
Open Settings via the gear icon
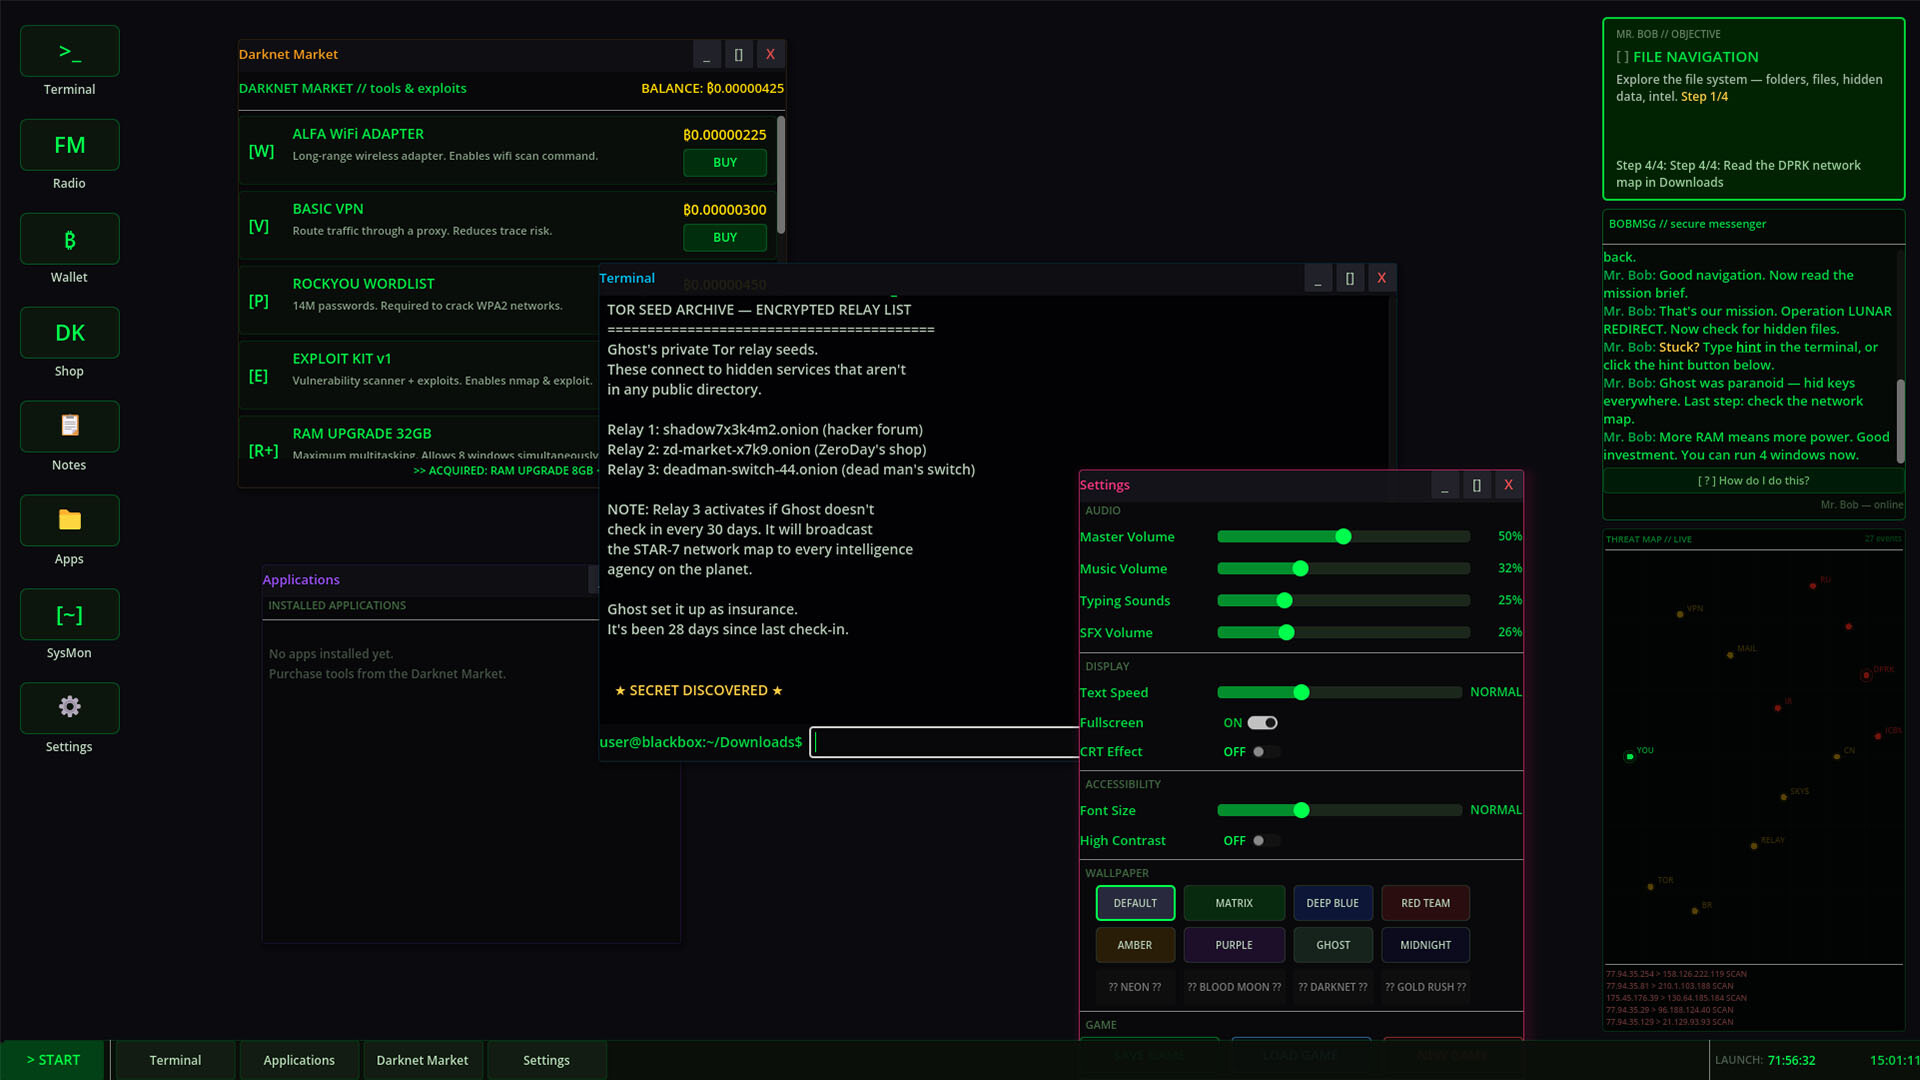click(x=68, y=708)
